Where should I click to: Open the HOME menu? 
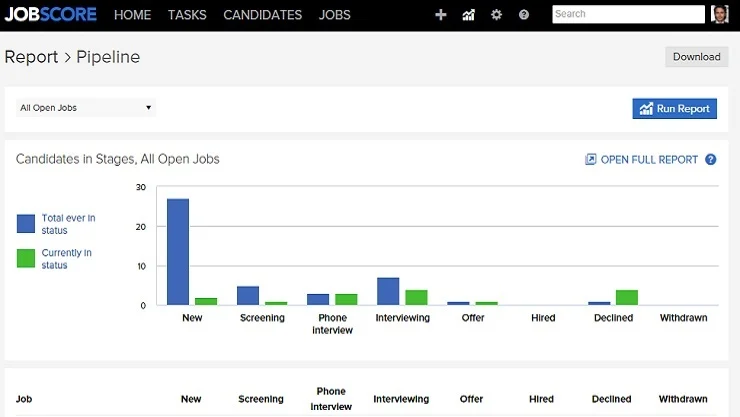[x=133, y=15]
